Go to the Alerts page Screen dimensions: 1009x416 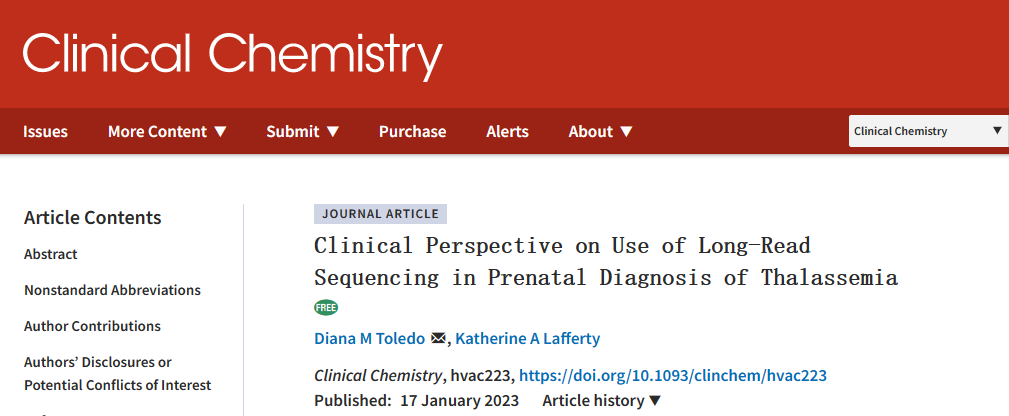(x=507, y=131)
